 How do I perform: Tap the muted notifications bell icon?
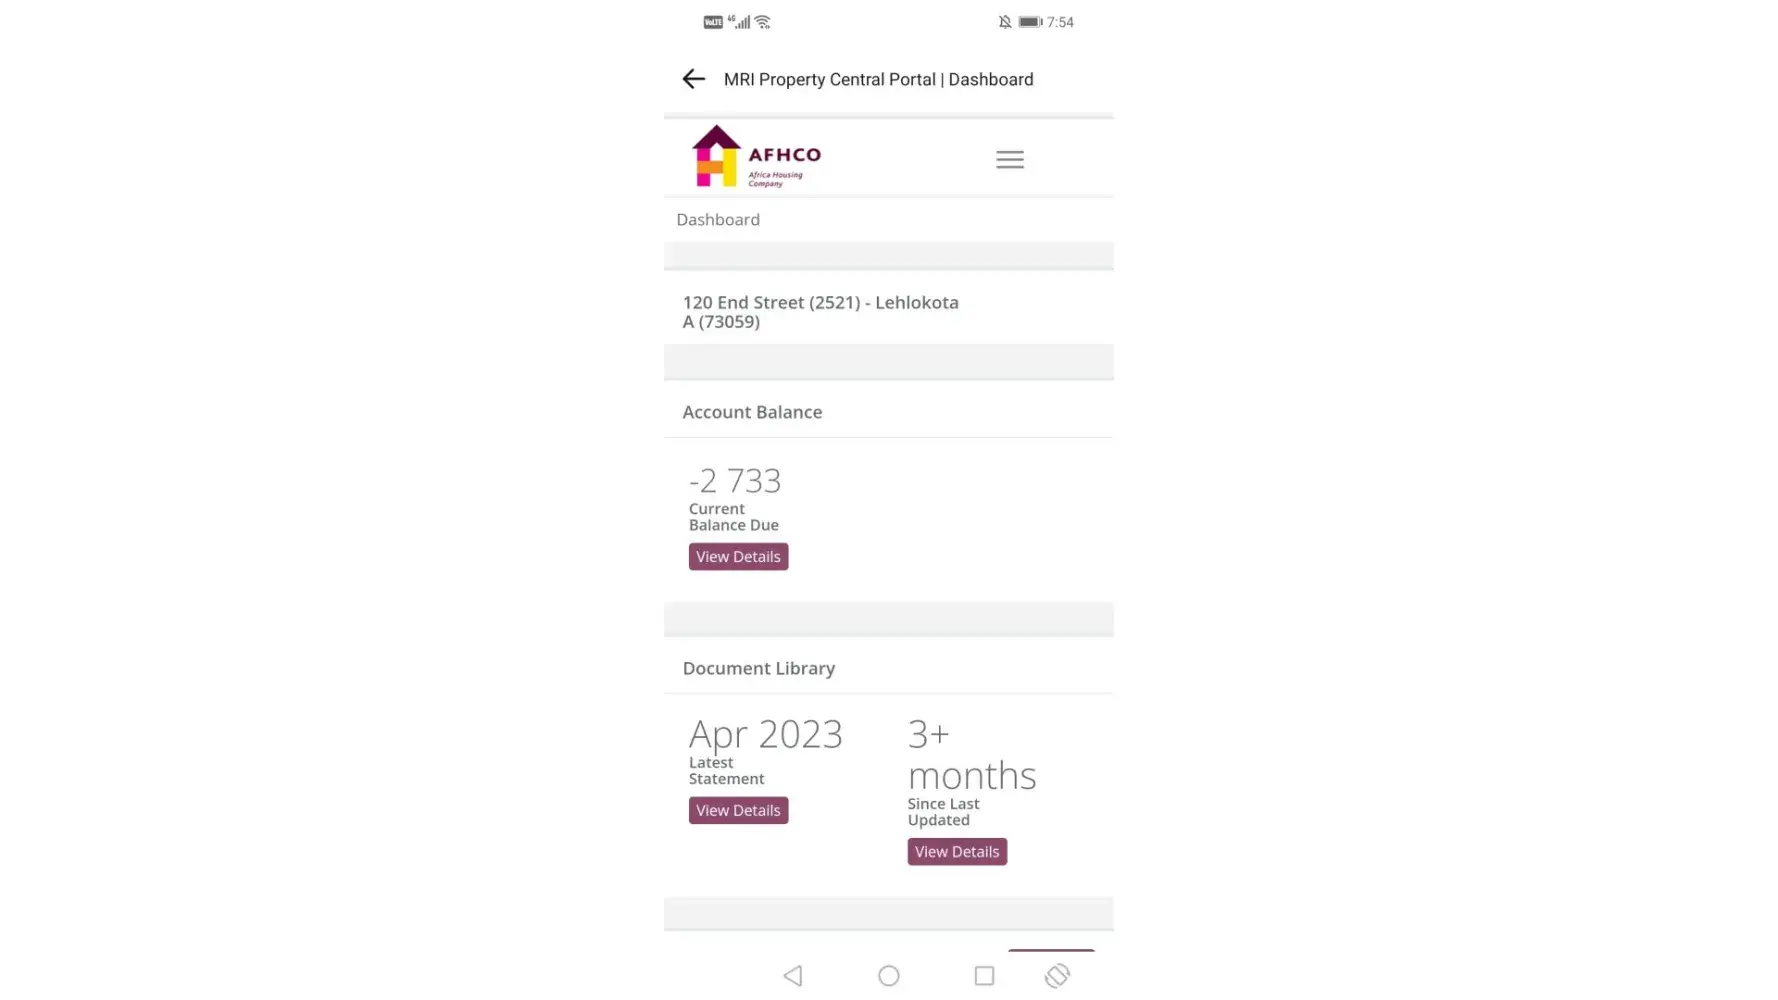tap(1005, 22)
